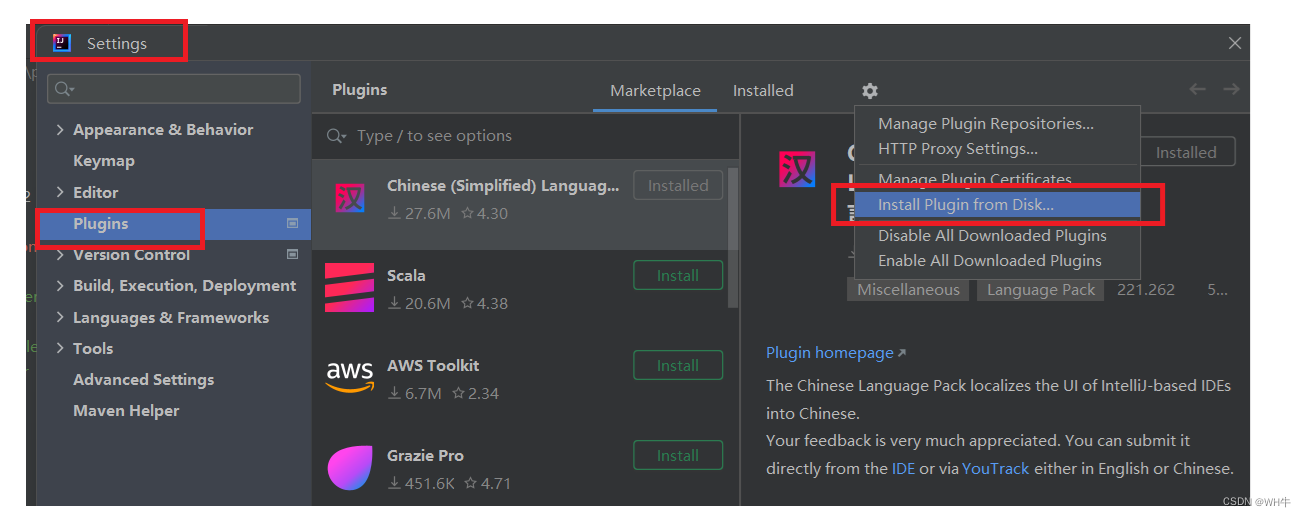Open Advanced Settings page
Screen dimensions: 1306x517
[x=143, y=380]
